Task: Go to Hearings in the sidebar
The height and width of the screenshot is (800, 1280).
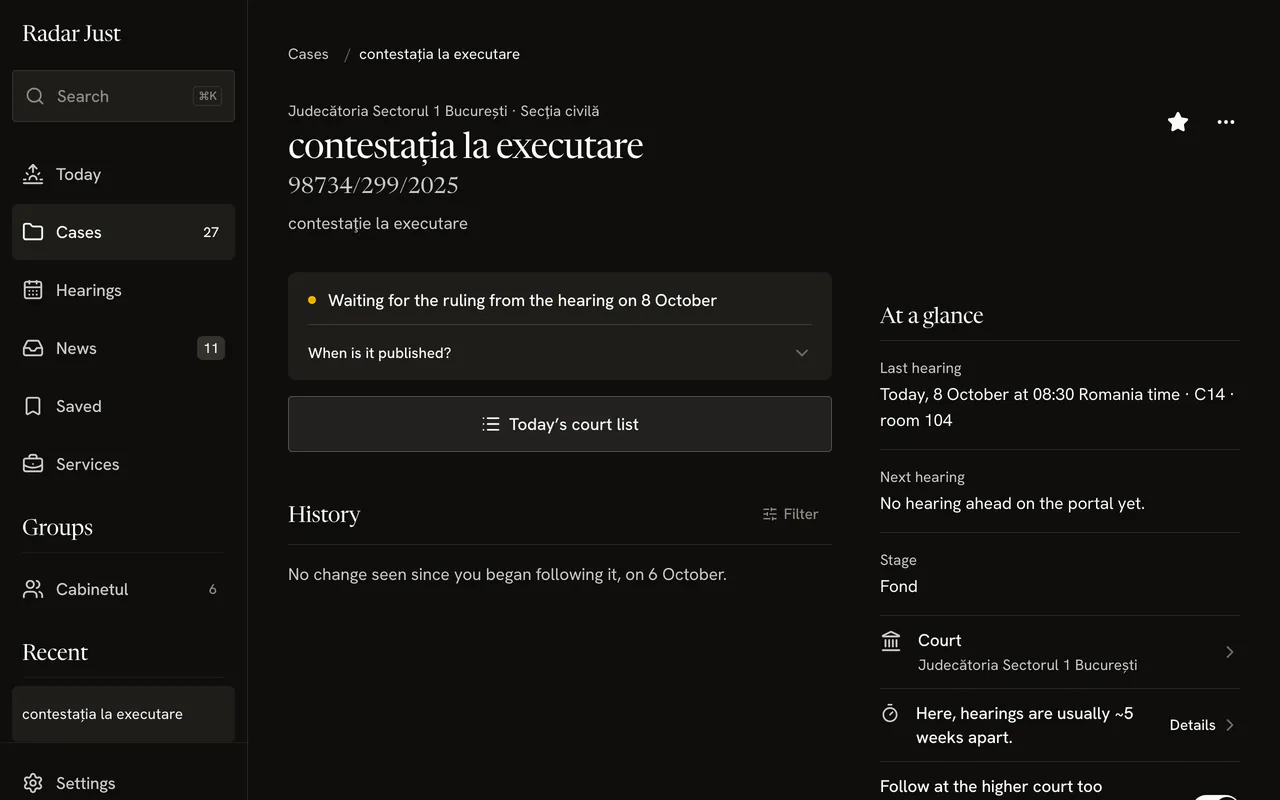Action: (123, 290)
